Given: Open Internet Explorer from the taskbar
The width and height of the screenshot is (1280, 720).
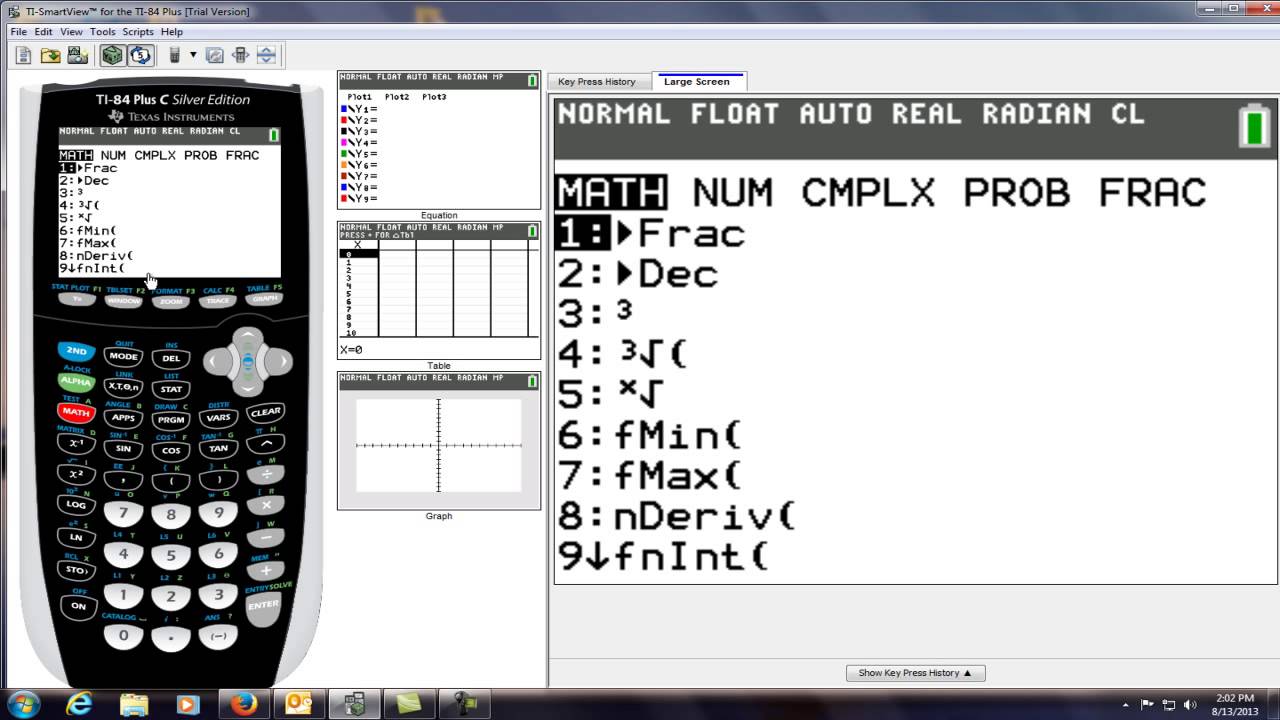Looking at the screenshot, I should [x=79, y=704].
